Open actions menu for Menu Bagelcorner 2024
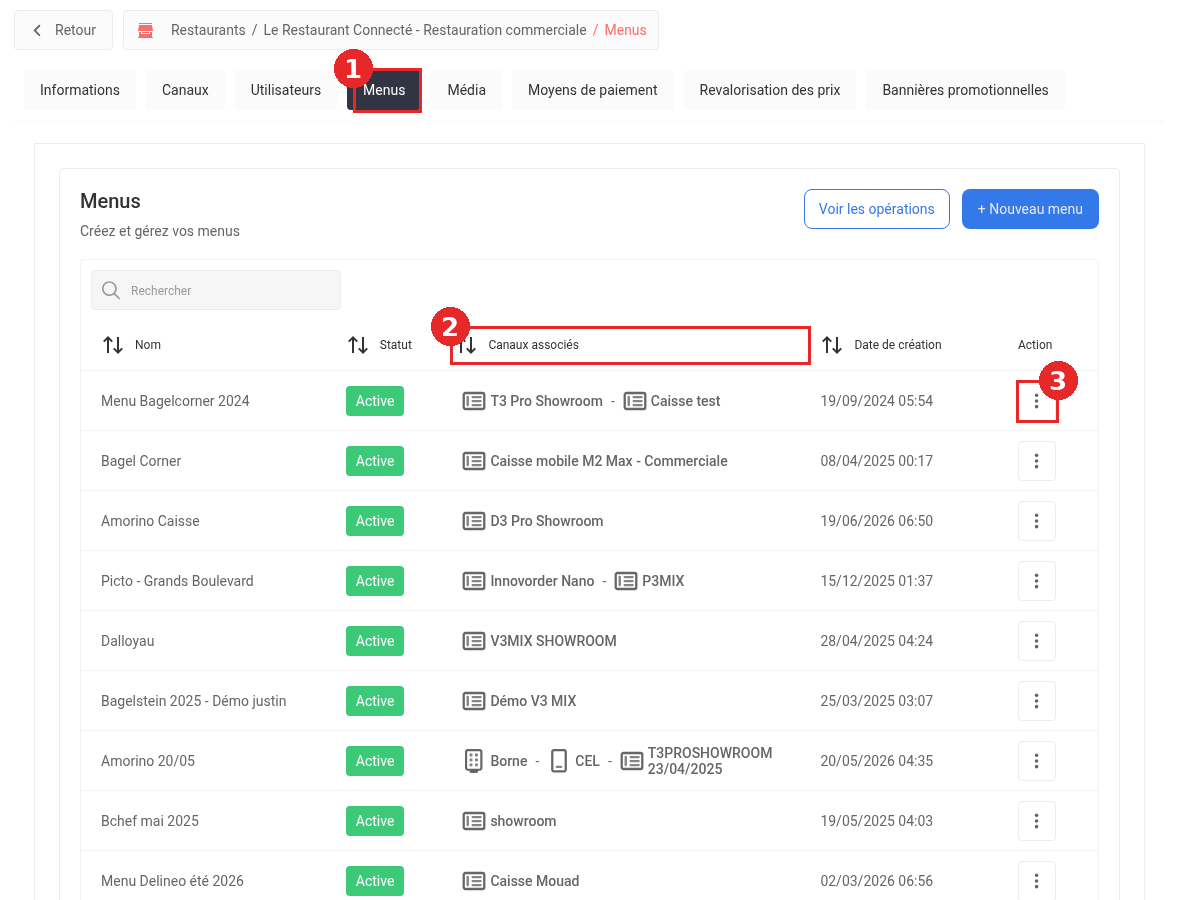1180x900 pixels. pyautogui.click(x=1036, y=401)
